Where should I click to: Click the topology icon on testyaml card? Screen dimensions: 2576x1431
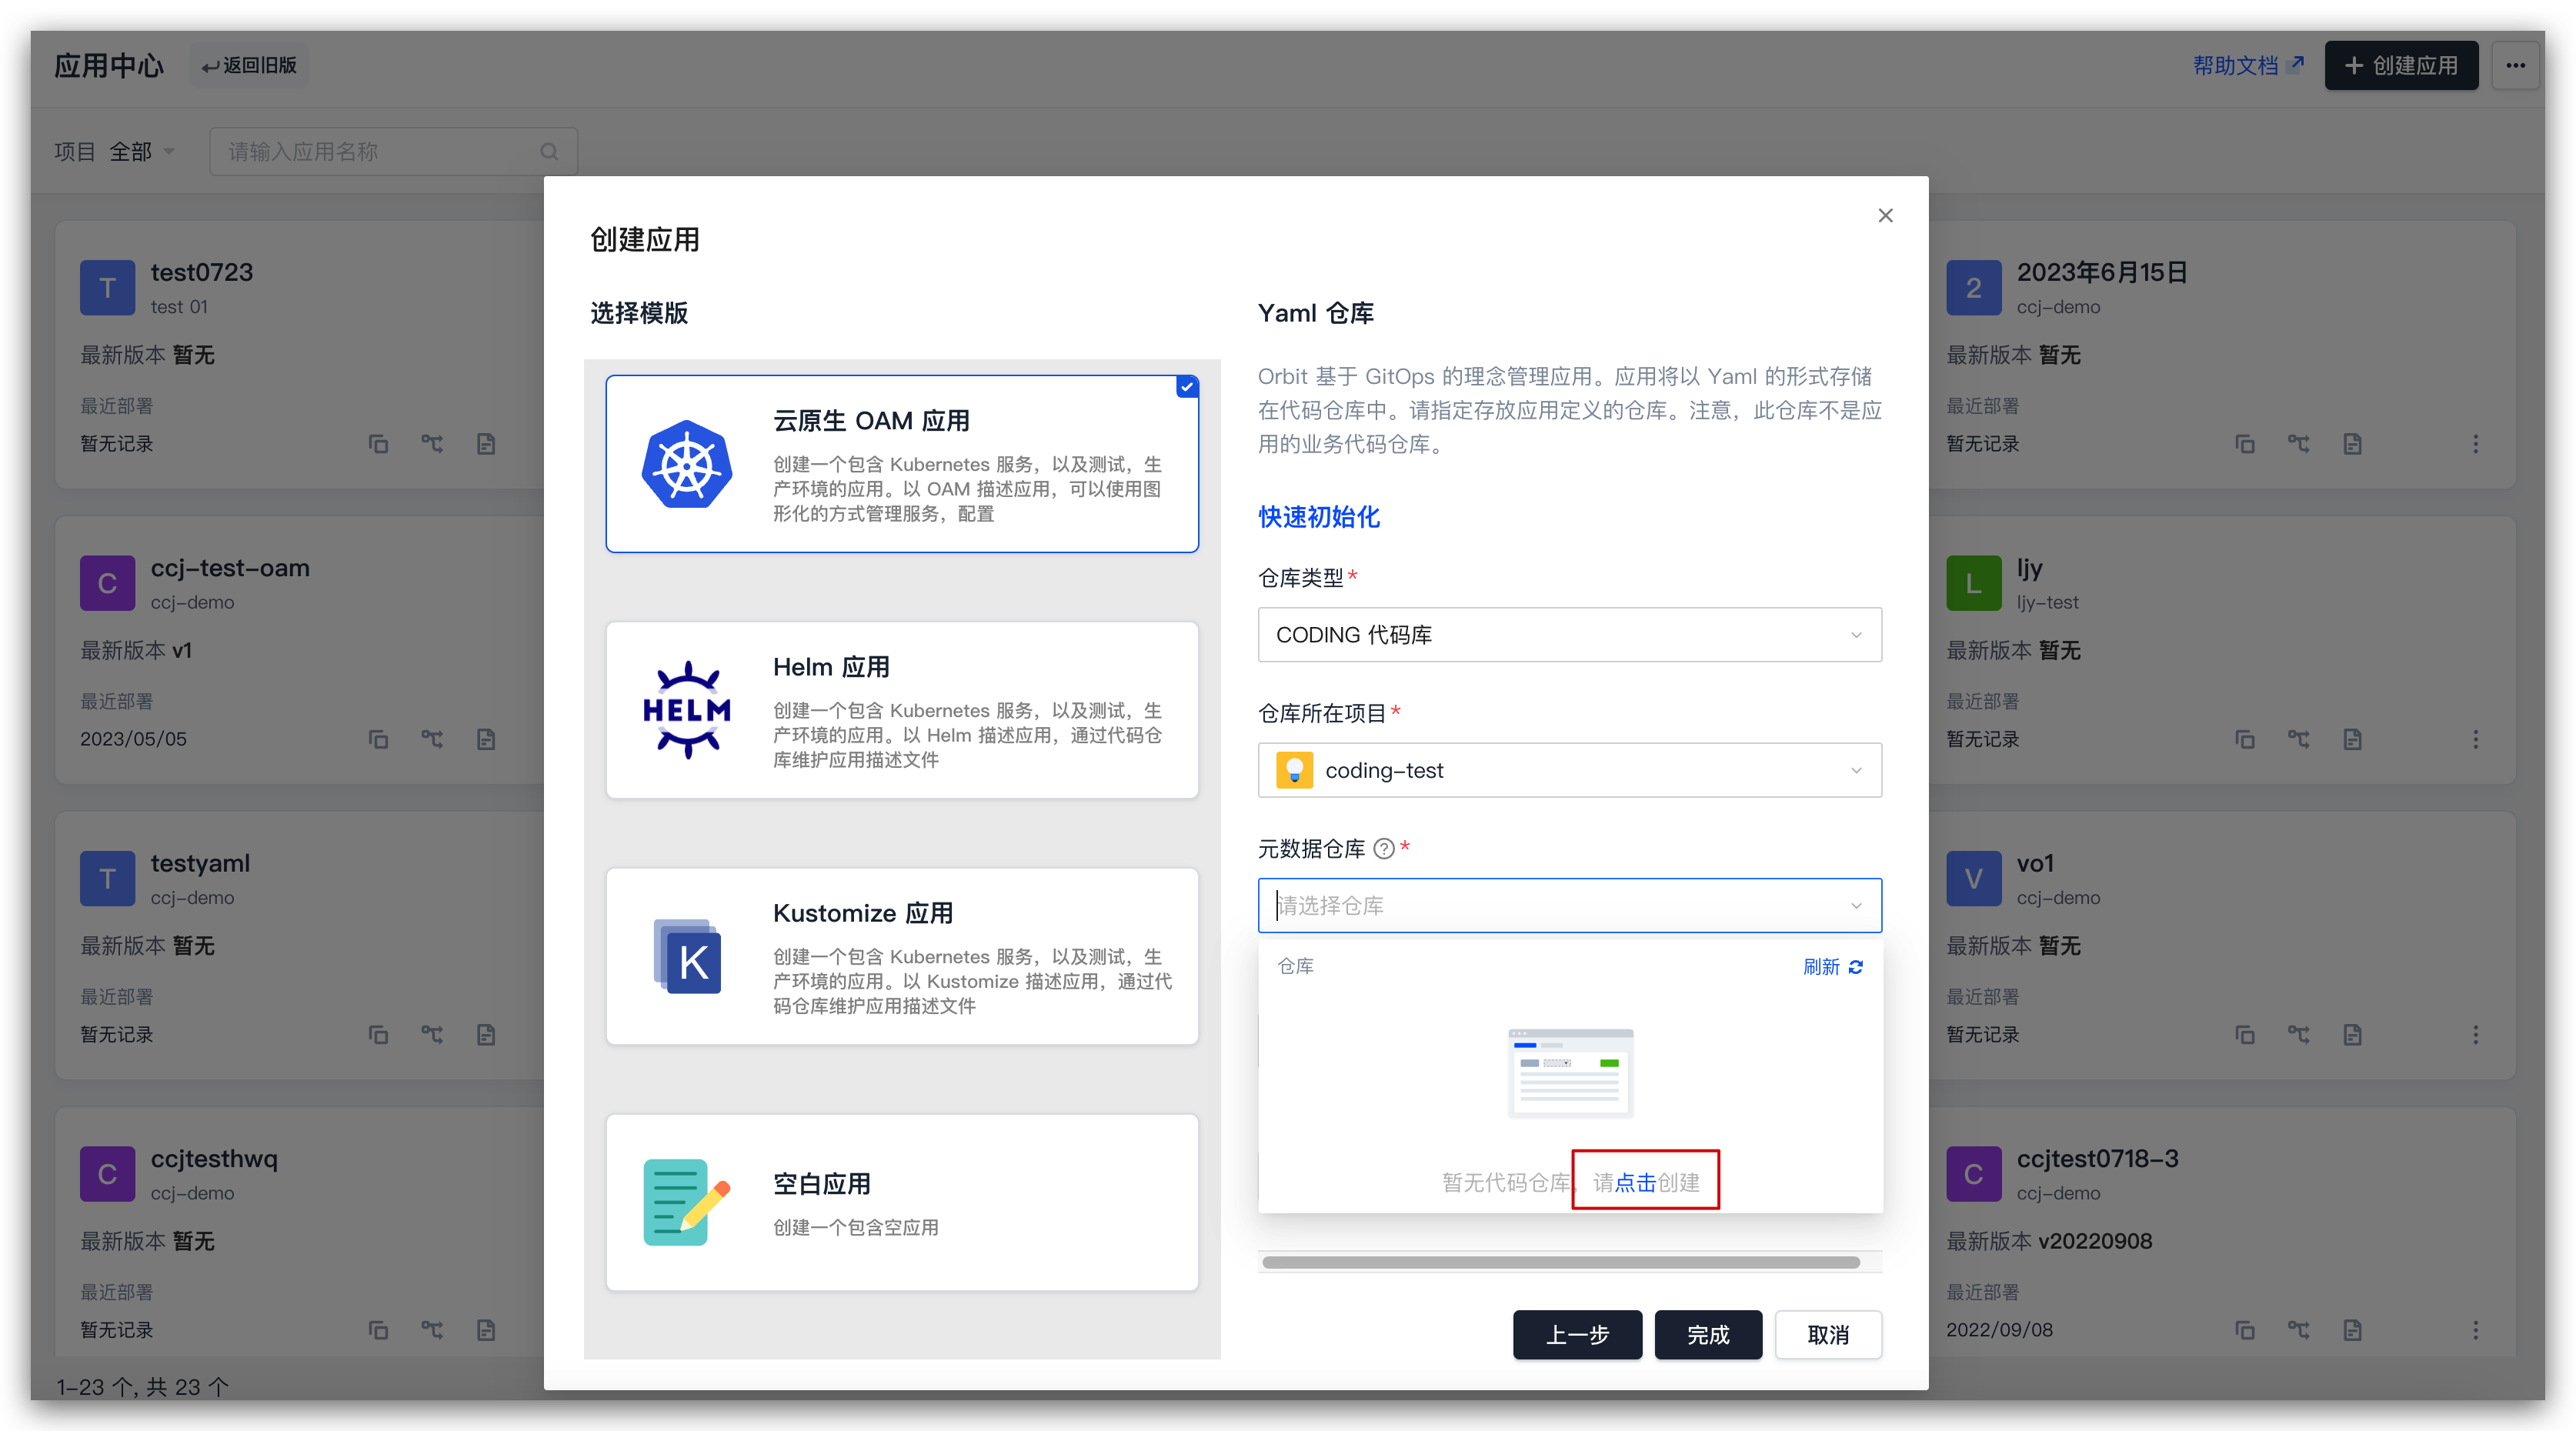(x=432, y=1035)
